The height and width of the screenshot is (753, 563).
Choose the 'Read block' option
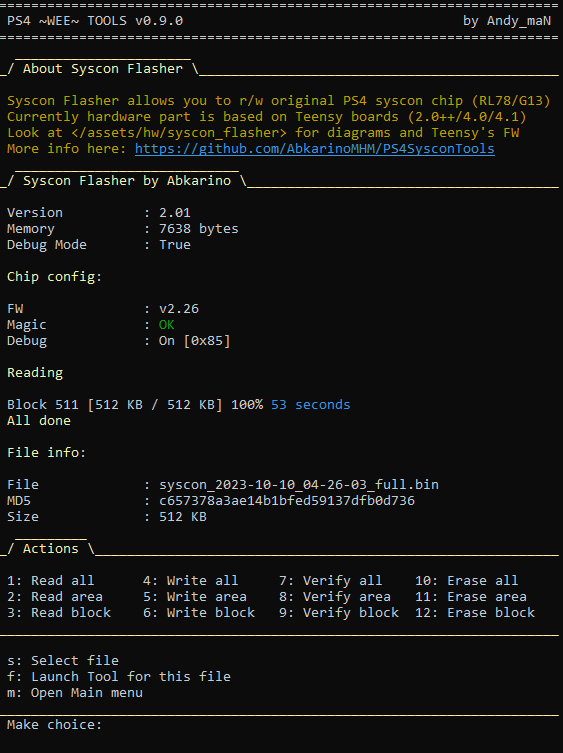59,613
